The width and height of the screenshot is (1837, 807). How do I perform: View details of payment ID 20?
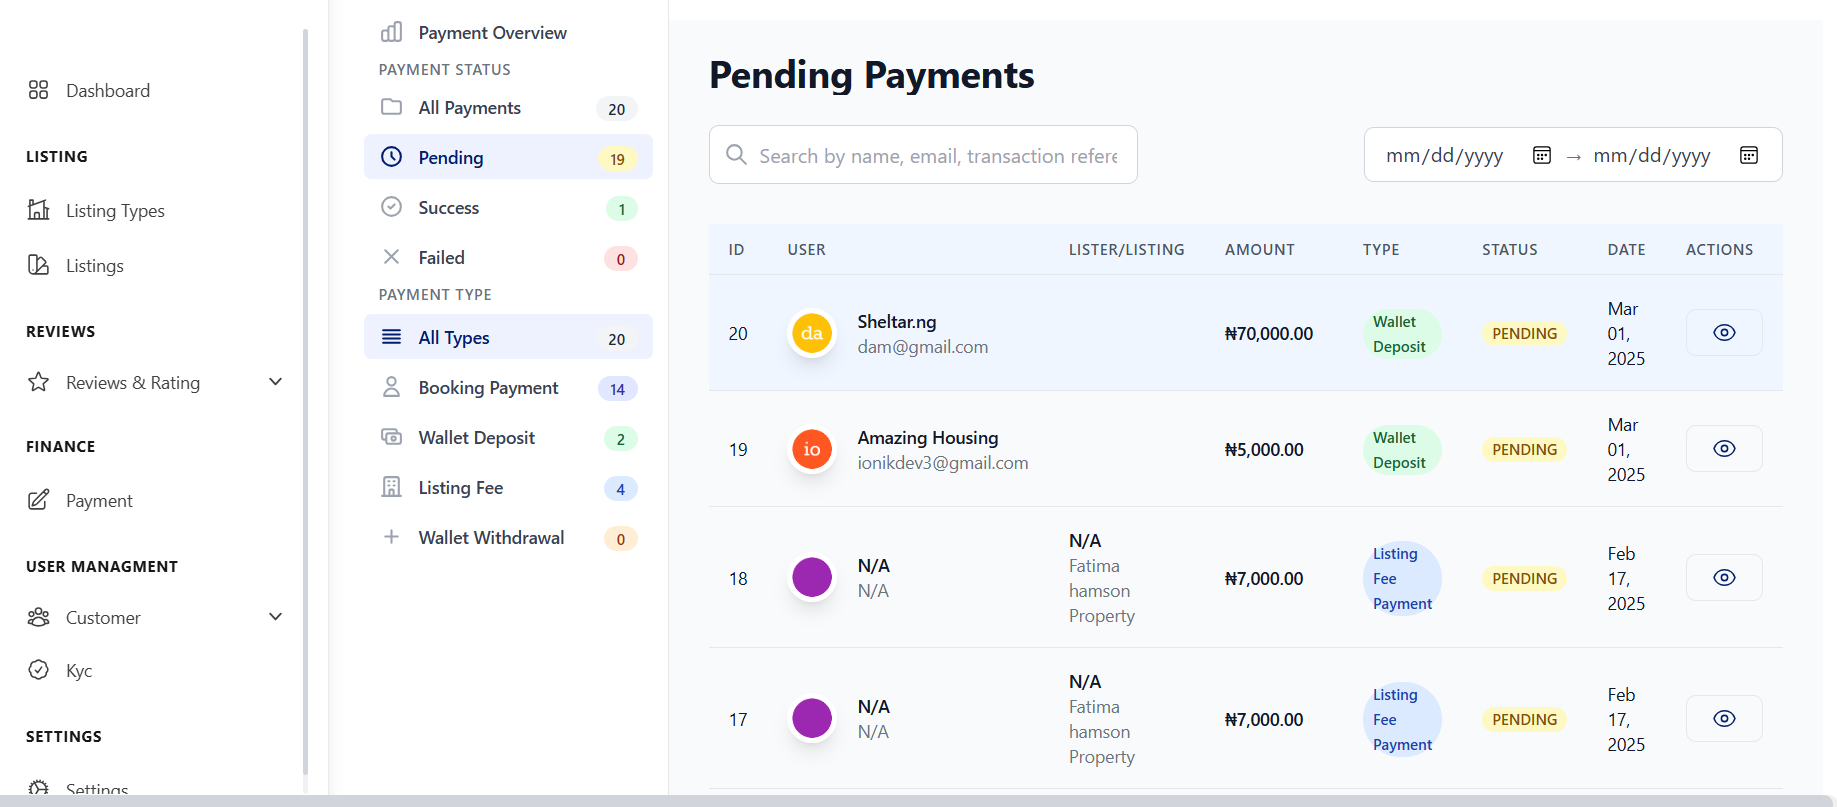click(1723, 333)
